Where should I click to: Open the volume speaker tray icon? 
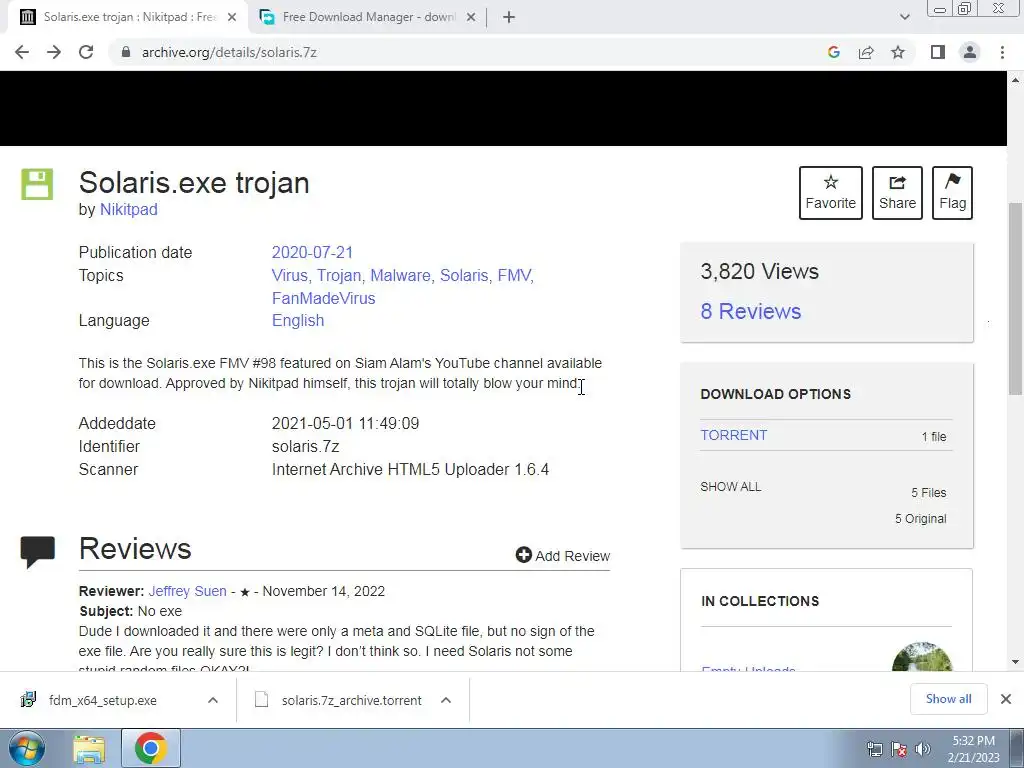pyautogui.click(x=923, y=749)
